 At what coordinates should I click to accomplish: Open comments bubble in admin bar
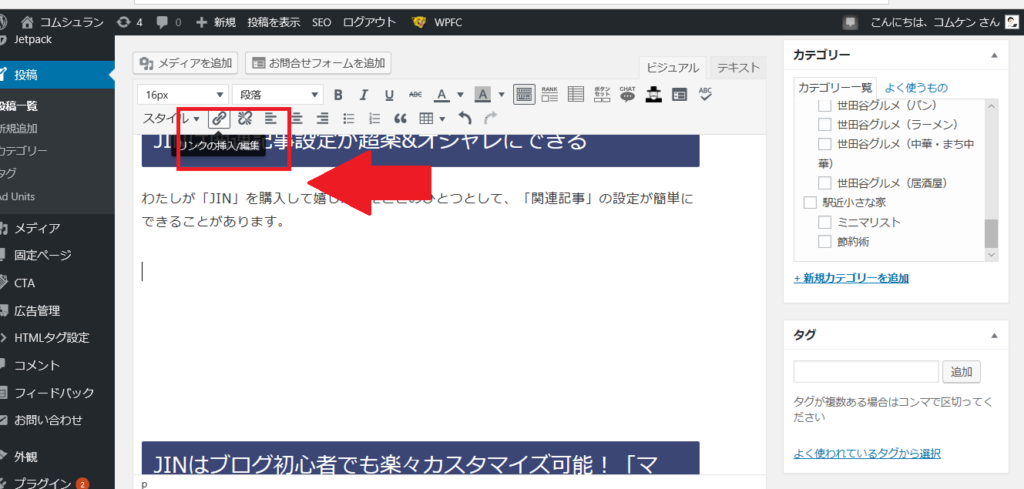[x=168, y=22]
